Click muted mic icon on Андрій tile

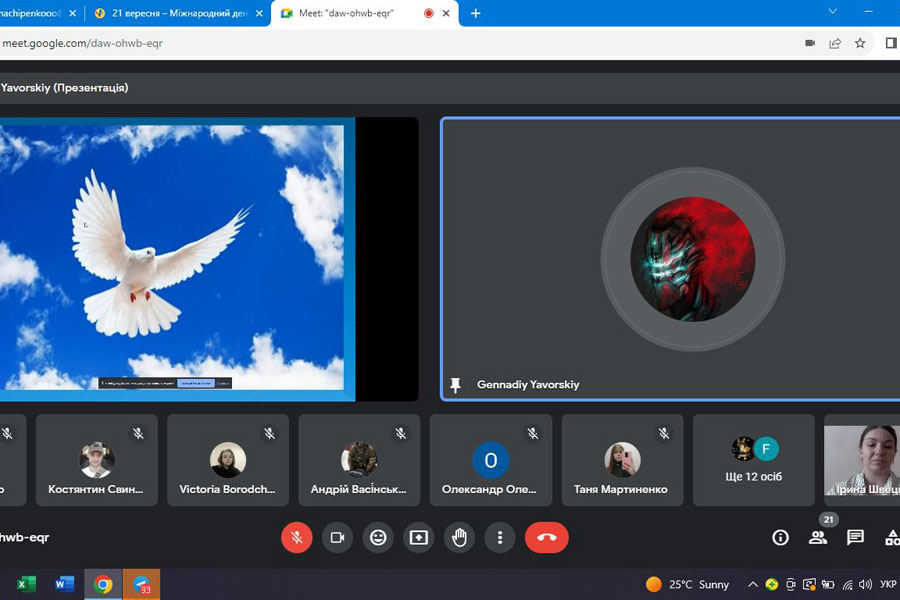[401, 433]
